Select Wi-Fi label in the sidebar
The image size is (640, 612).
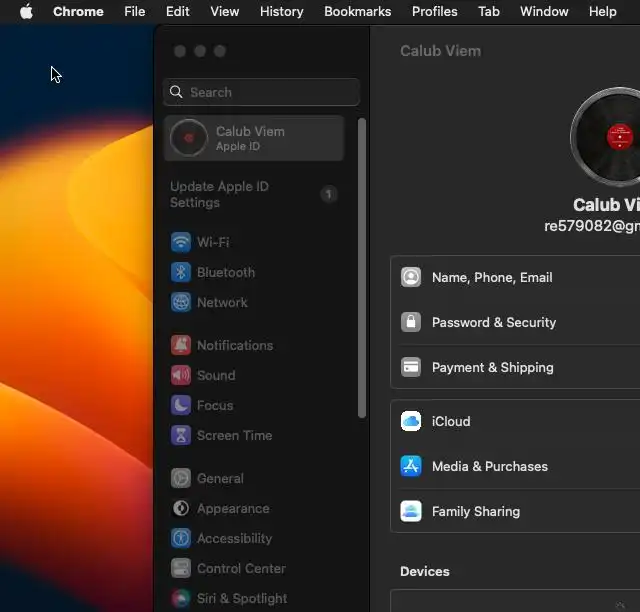pyautogui.click(x=213, y=242)
